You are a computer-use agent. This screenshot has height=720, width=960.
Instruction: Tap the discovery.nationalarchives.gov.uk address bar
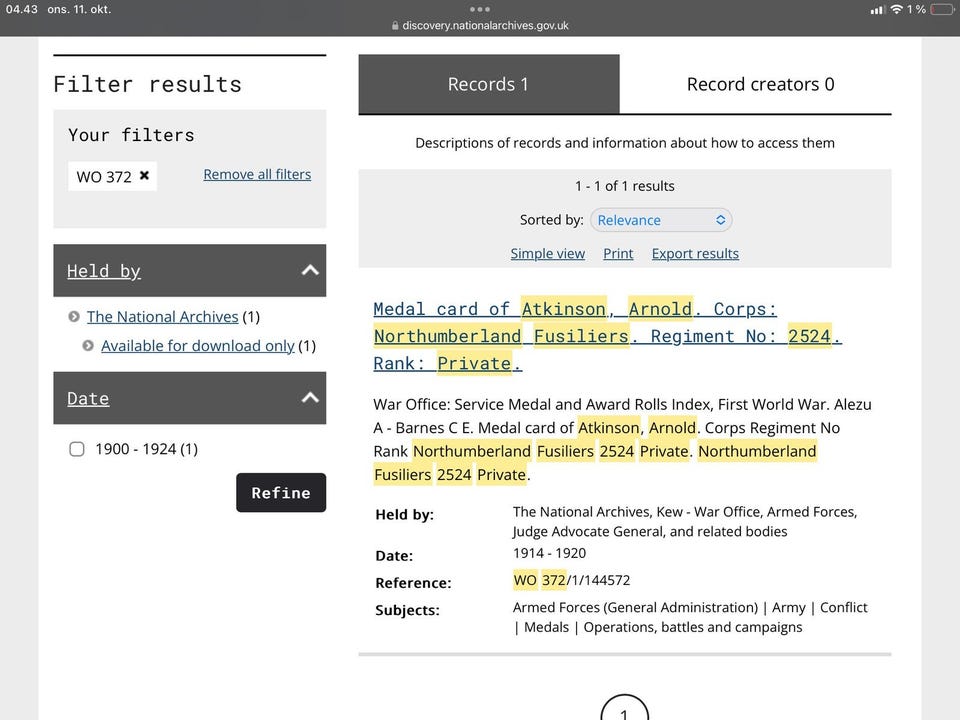point(485,26)
